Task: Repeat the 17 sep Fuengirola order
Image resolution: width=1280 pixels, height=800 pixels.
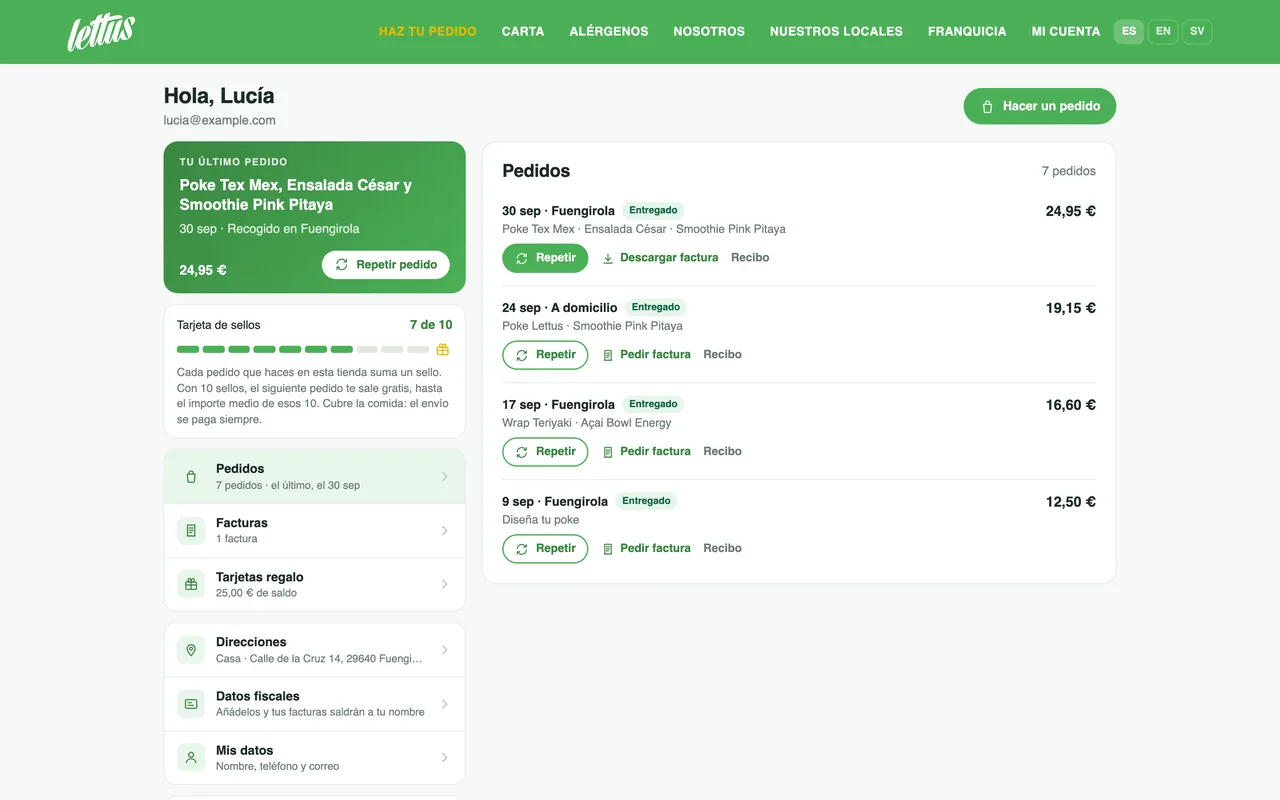Action: (x=545, y=452)
